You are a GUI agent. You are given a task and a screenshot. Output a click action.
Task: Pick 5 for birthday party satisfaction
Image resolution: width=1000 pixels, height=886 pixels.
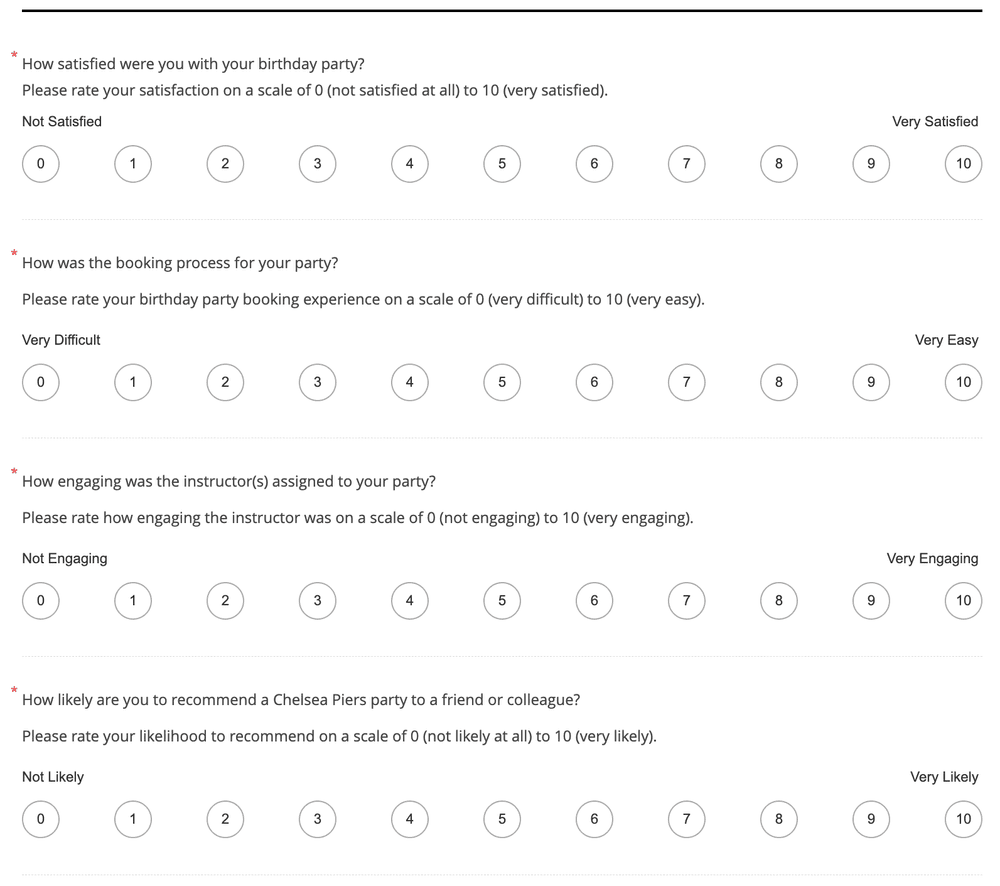tap(502, 164)
